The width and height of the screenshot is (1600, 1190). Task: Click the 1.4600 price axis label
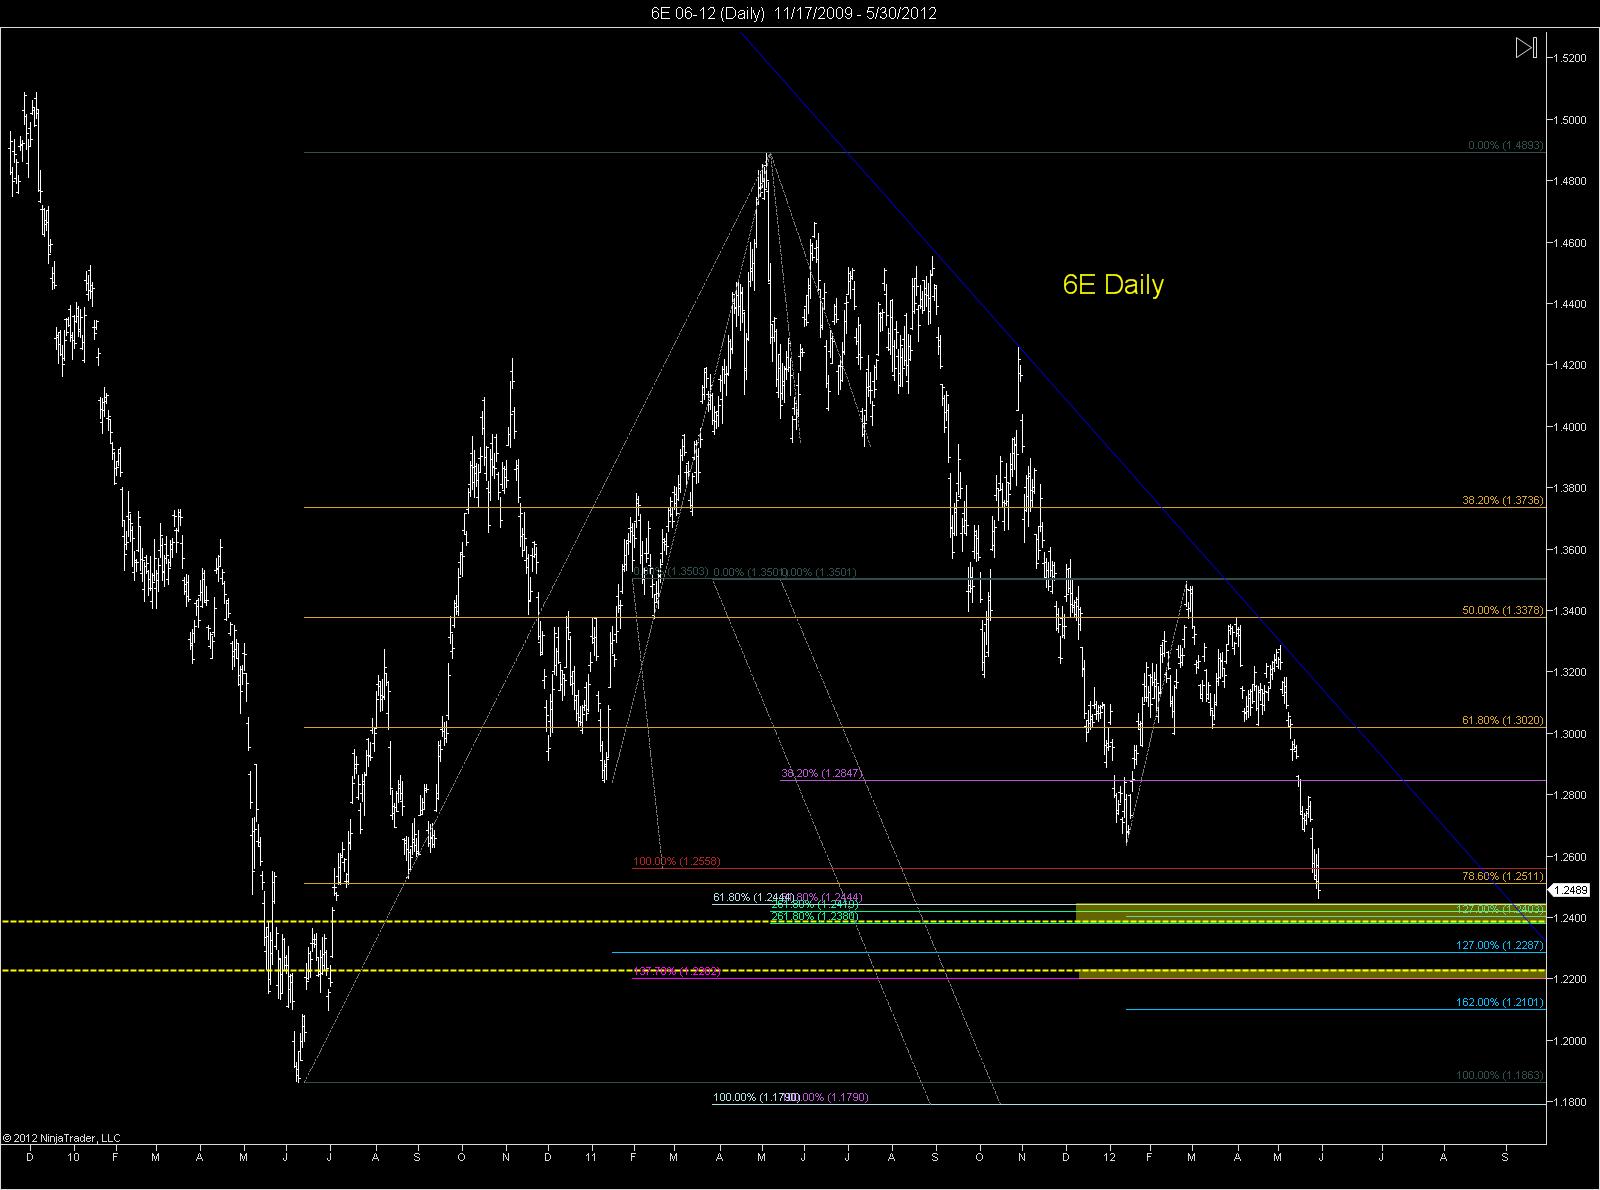[x=1569, y=243]
